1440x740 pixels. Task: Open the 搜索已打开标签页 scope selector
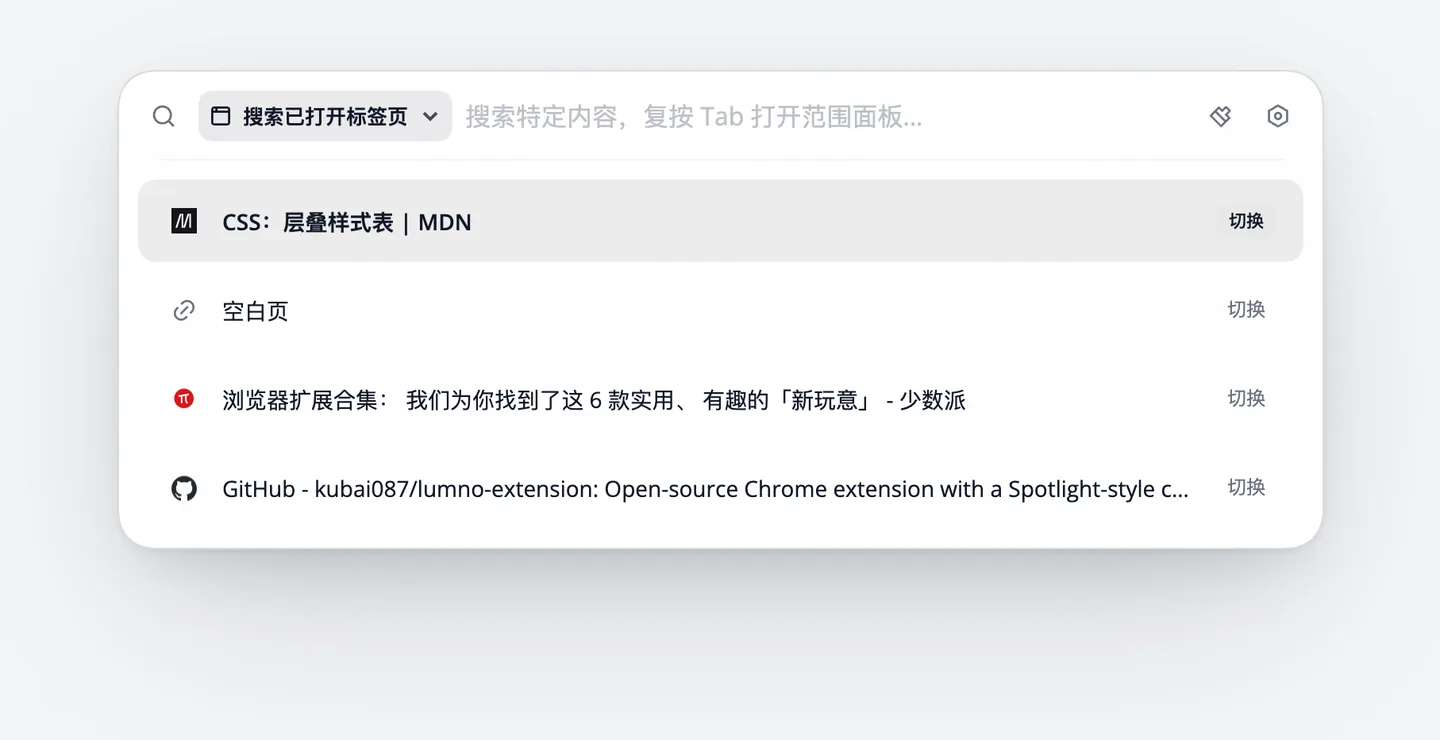(x=325, y=116)
